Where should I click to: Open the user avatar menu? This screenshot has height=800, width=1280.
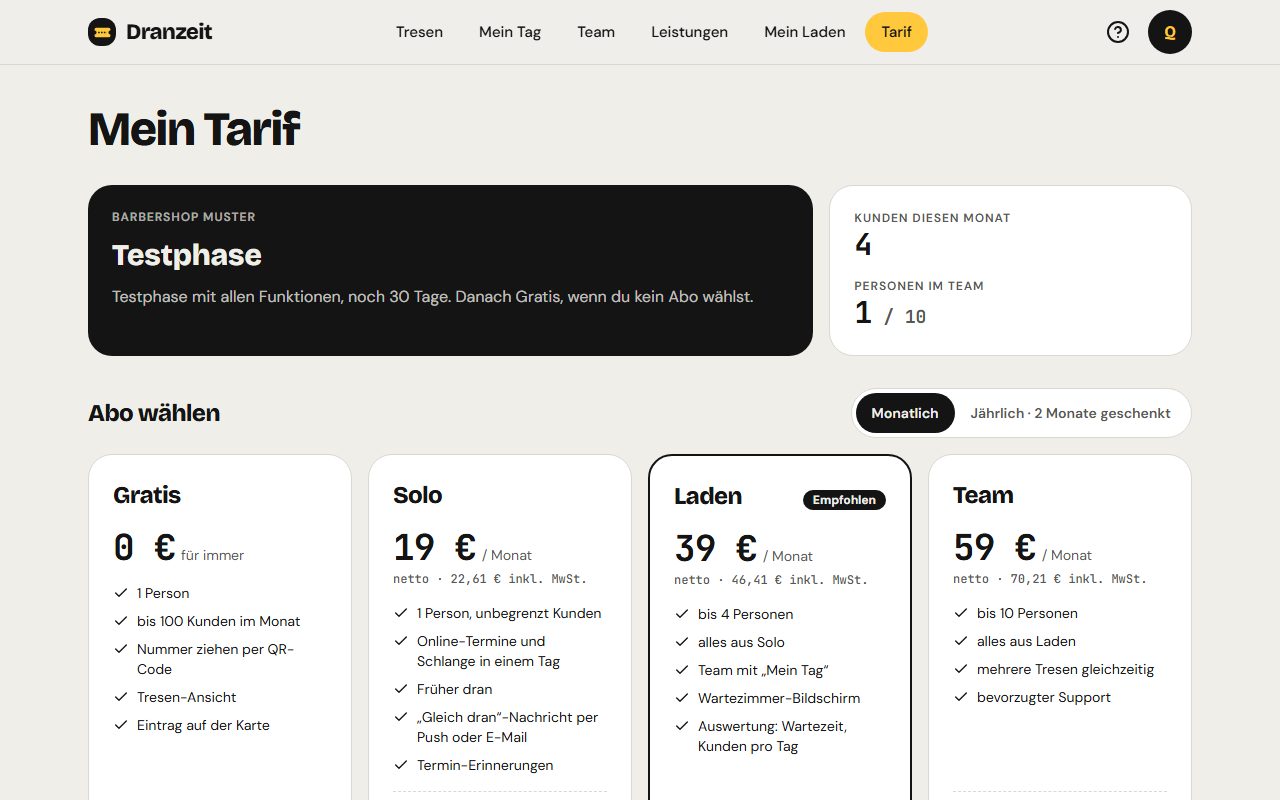1170,32
